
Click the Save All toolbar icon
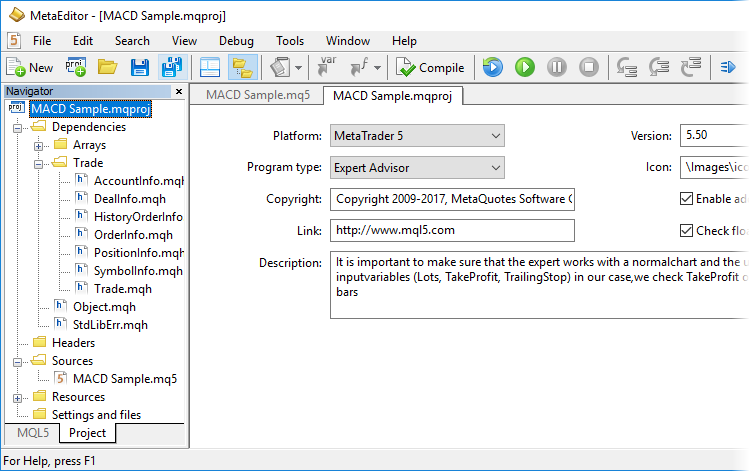[x=171, y=68]
